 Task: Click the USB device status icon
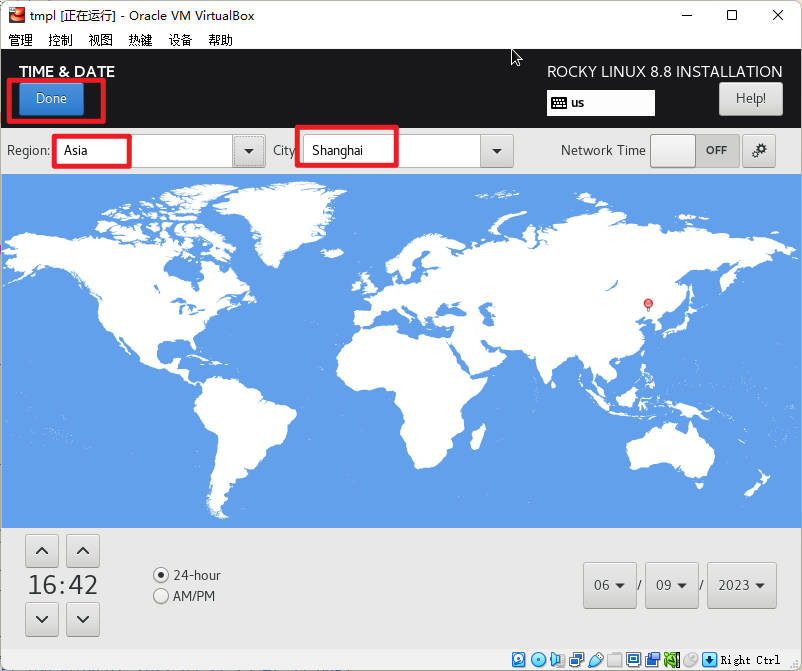click(x=595, y=660)
